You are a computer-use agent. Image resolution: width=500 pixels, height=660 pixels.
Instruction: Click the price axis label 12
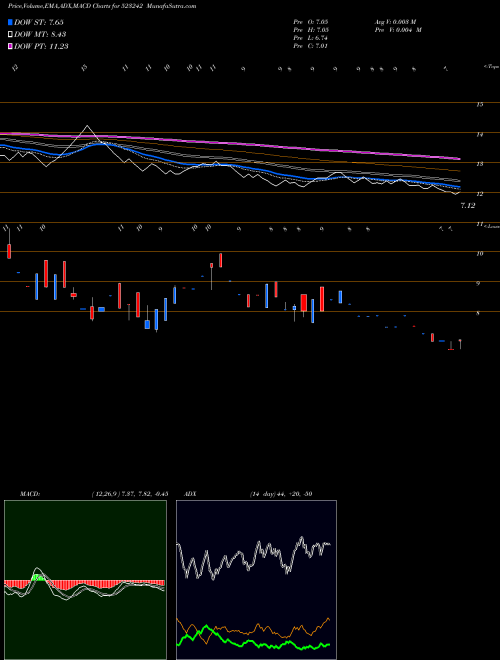479,194
